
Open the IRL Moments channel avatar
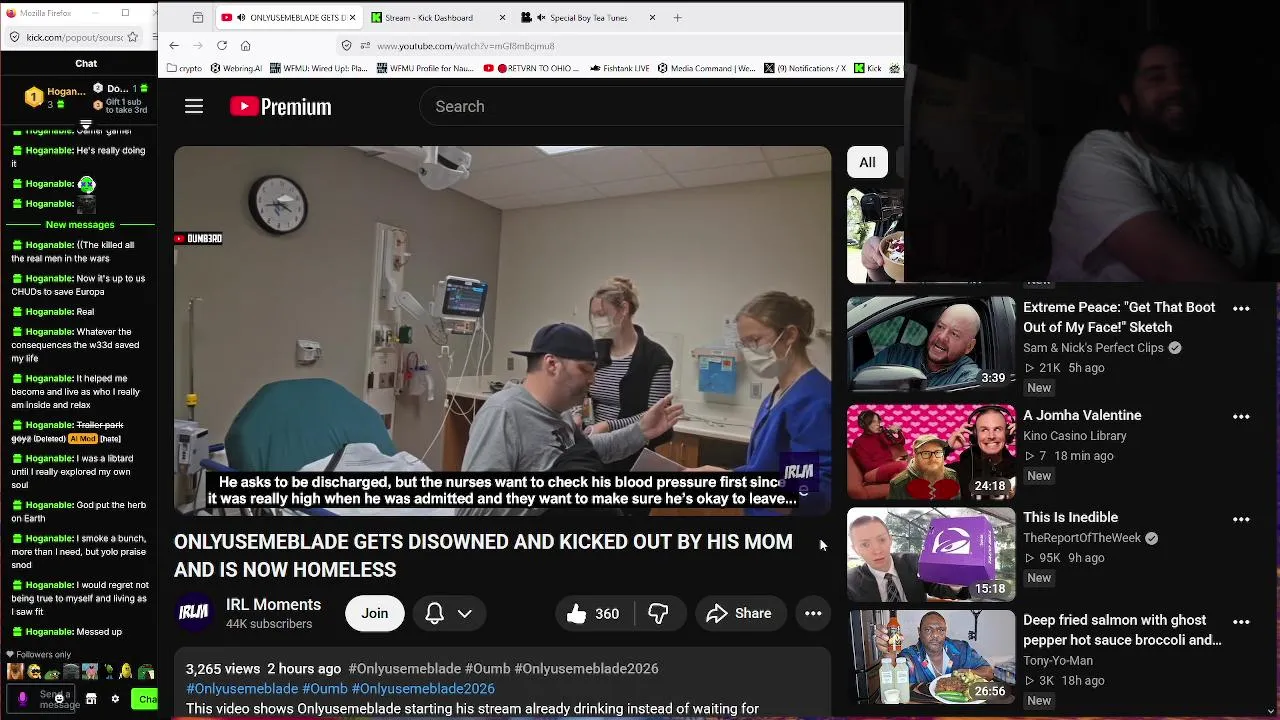click(x=194, y=613)
